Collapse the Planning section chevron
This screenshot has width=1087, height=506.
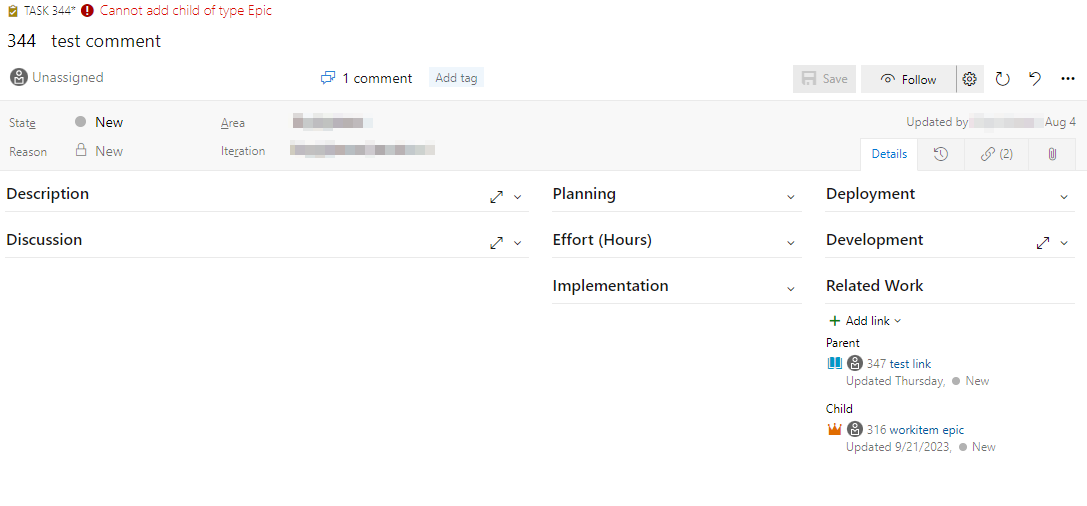click(x=791, y=197)
